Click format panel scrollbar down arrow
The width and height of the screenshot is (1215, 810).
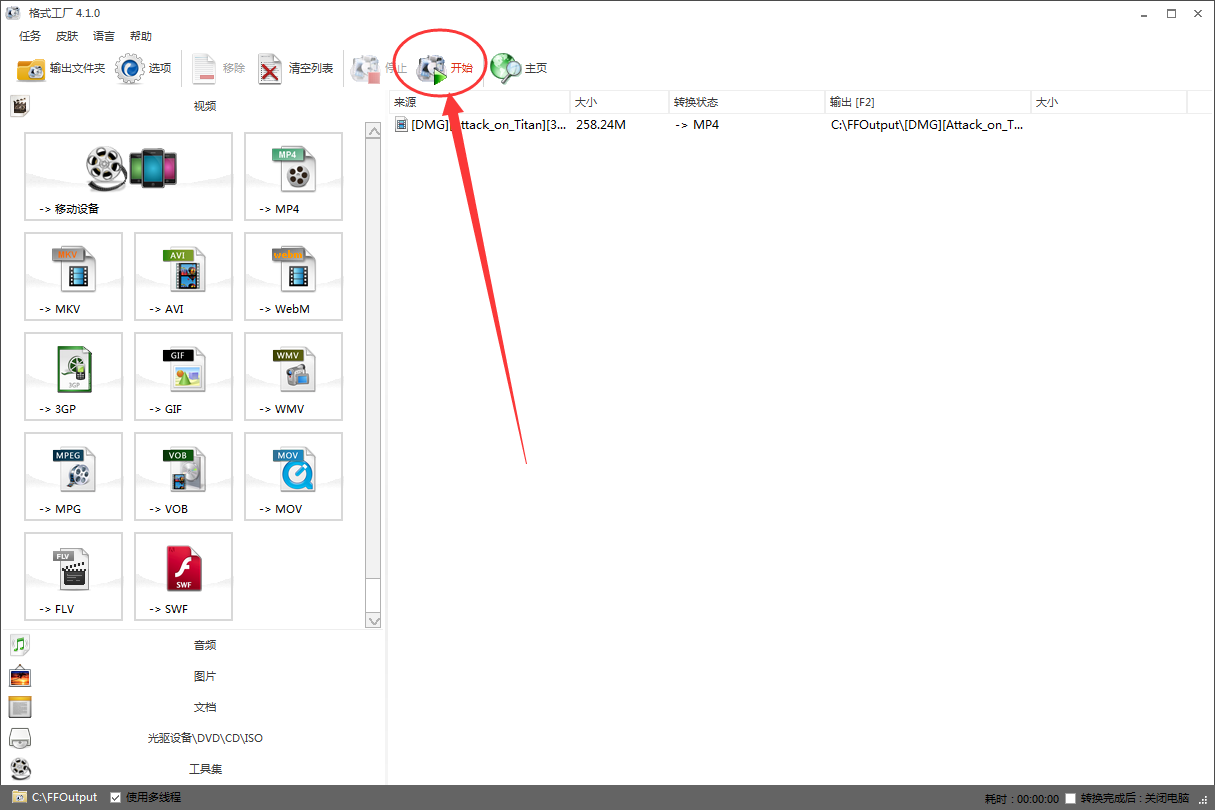click(374, 620)
